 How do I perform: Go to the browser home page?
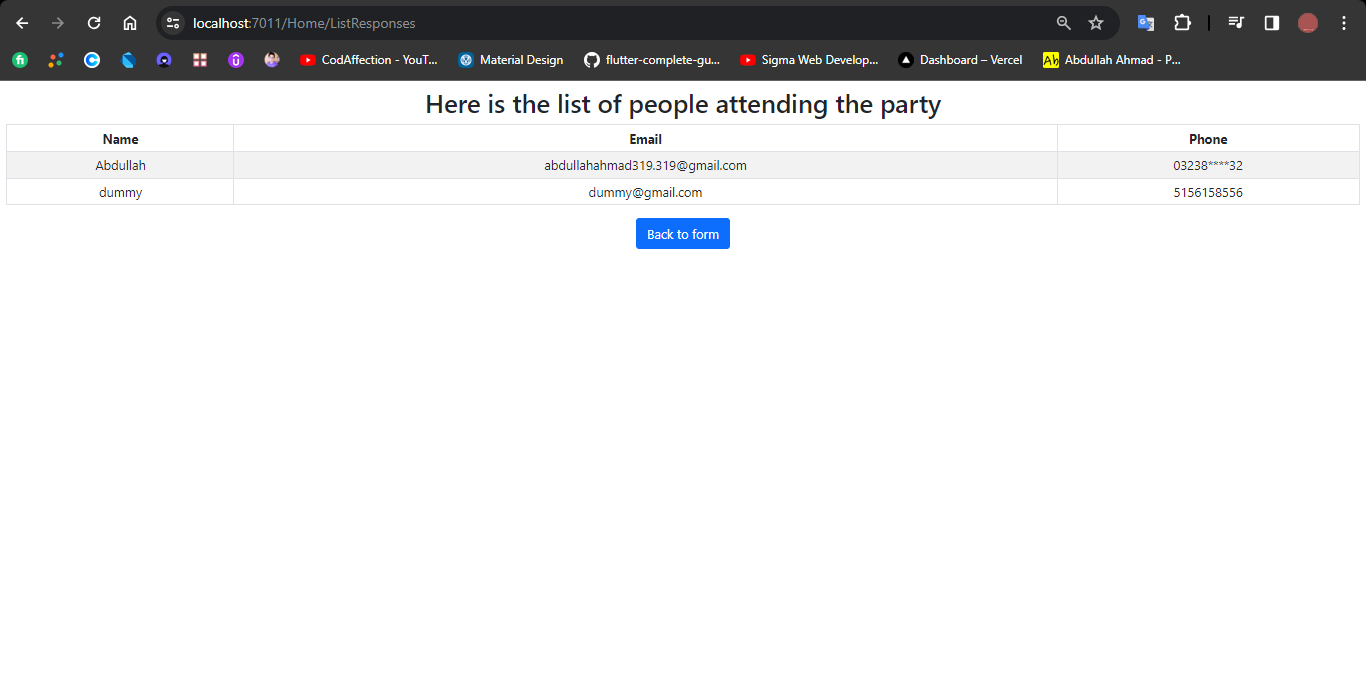(130, 23)
